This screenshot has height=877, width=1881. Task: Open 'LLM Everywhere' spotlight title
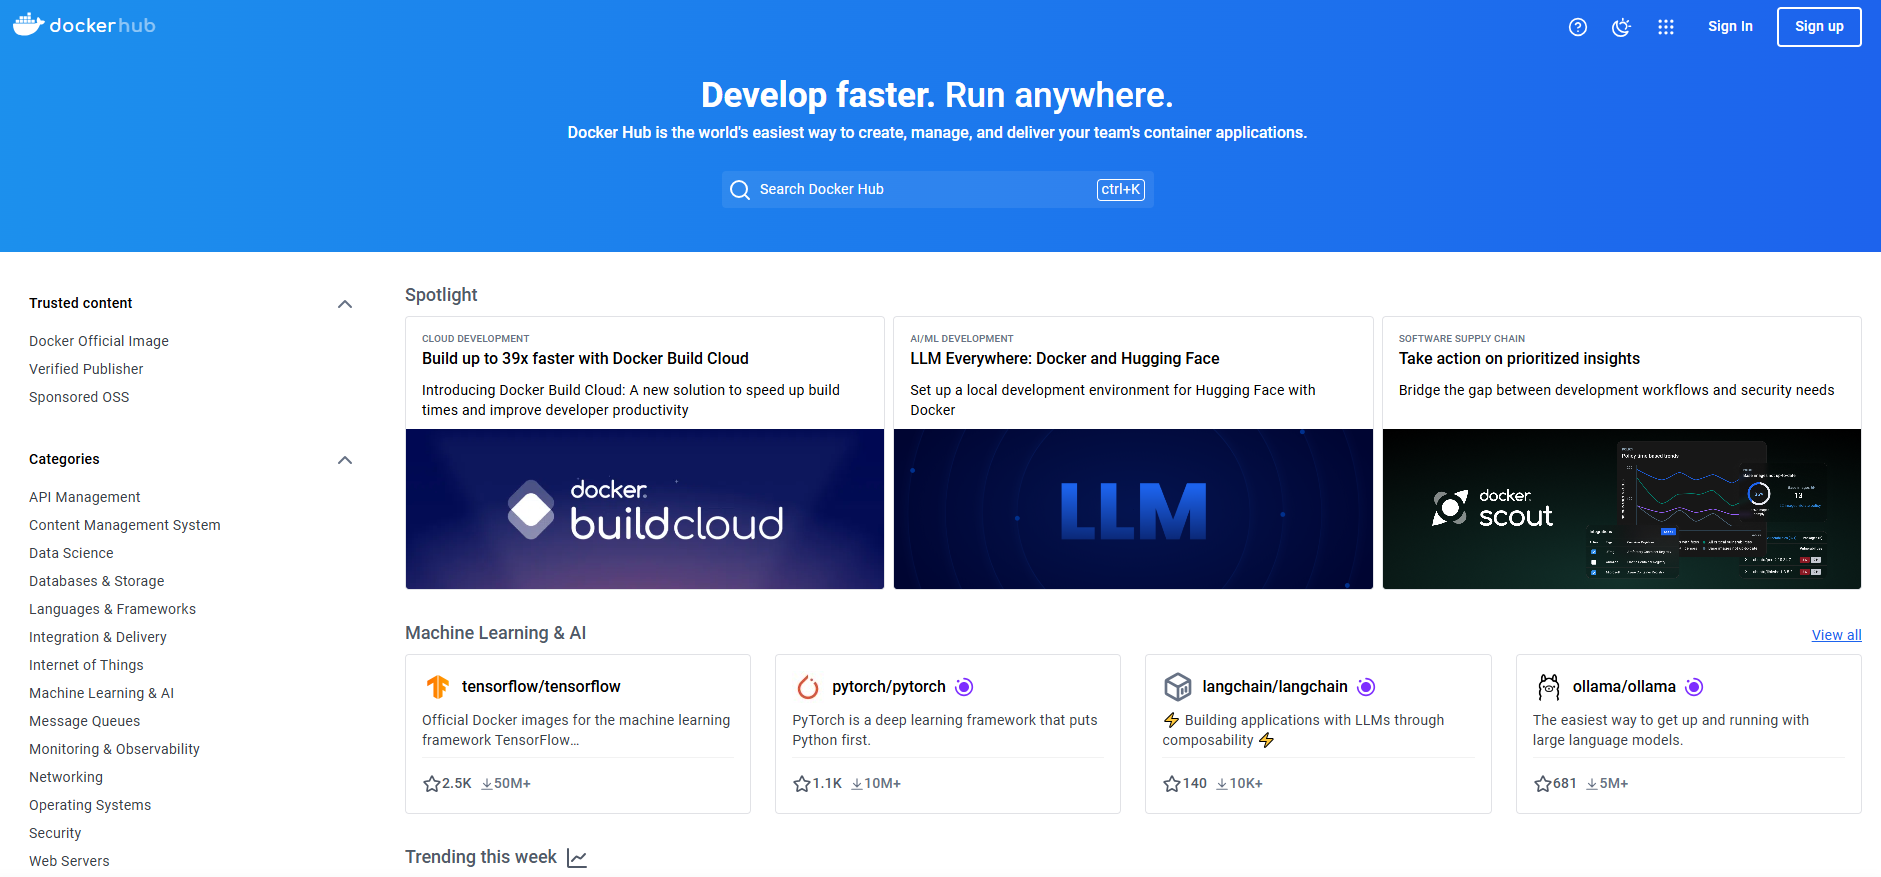(x=1065, y=359)
